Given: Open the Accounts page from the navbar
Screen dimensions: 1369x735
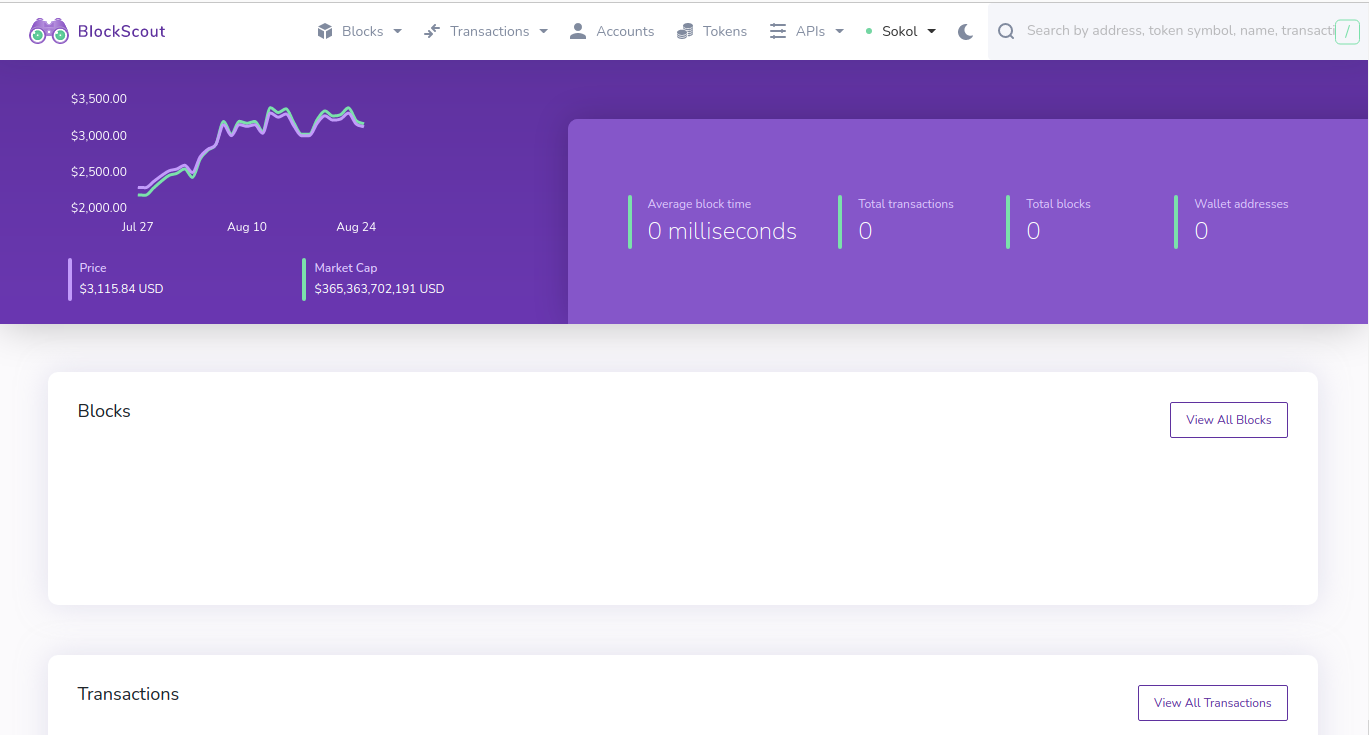Looking at the screenshot, I should click(x=626, y=30).
